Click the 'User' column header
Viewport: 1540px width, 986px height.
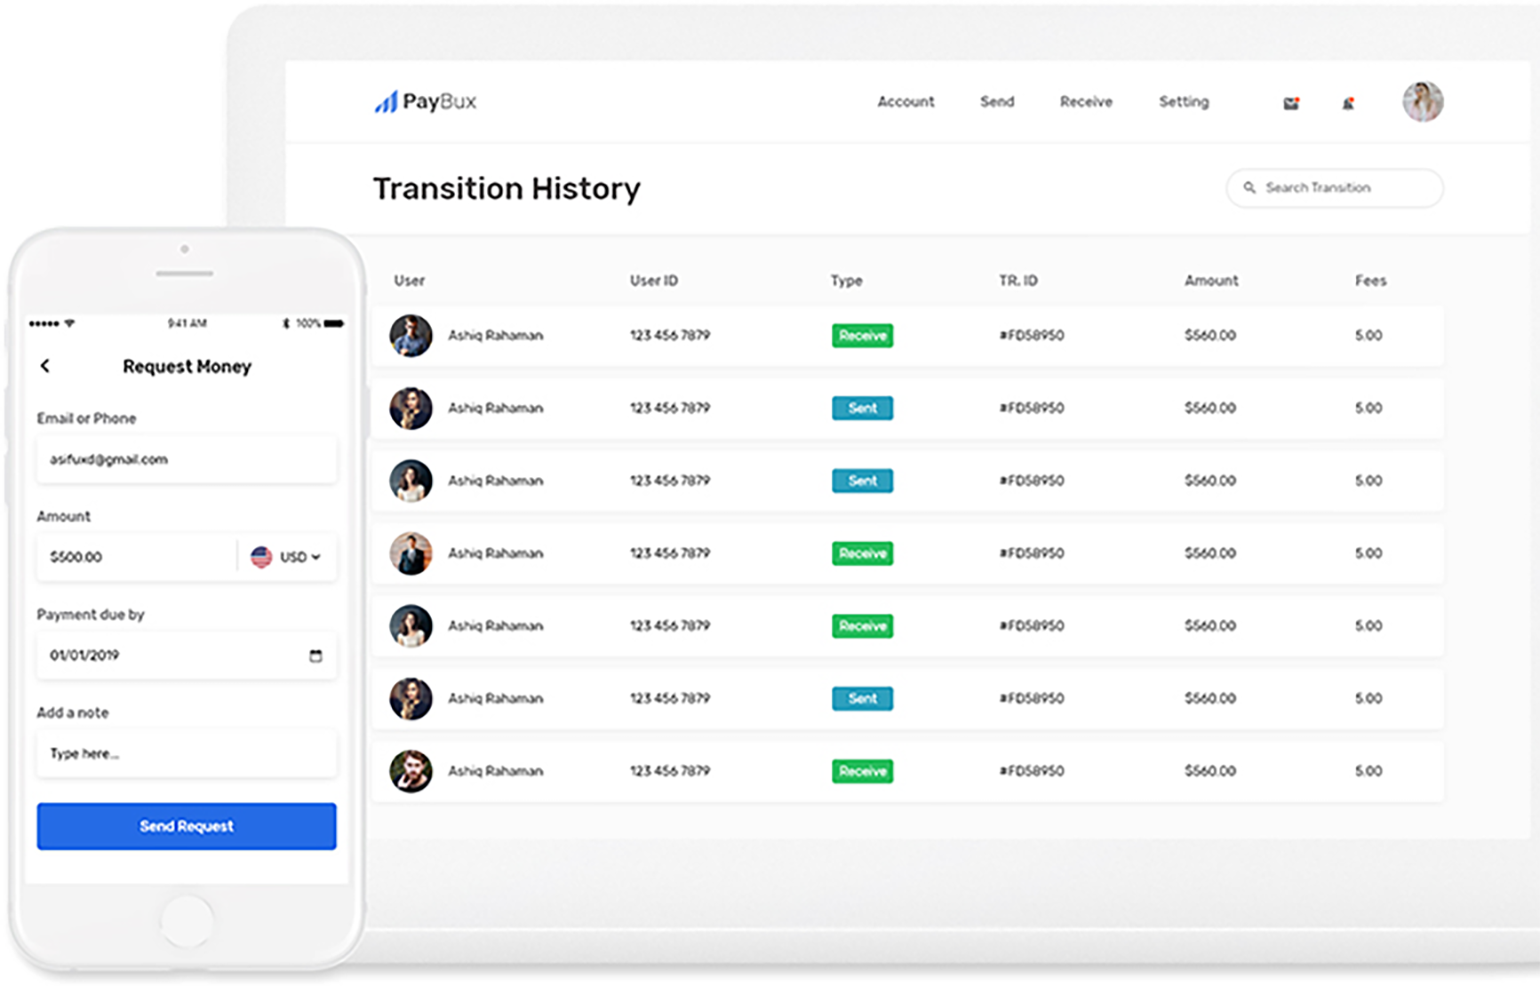click(x=409, y=281)
